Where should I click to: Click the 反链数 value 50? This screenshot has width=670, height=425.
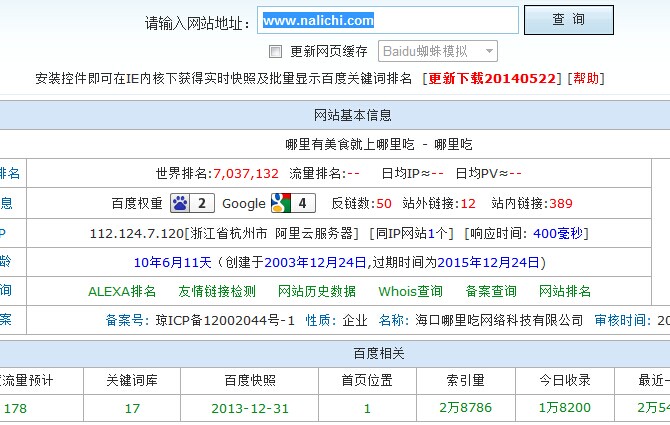(x=384, y=204)
